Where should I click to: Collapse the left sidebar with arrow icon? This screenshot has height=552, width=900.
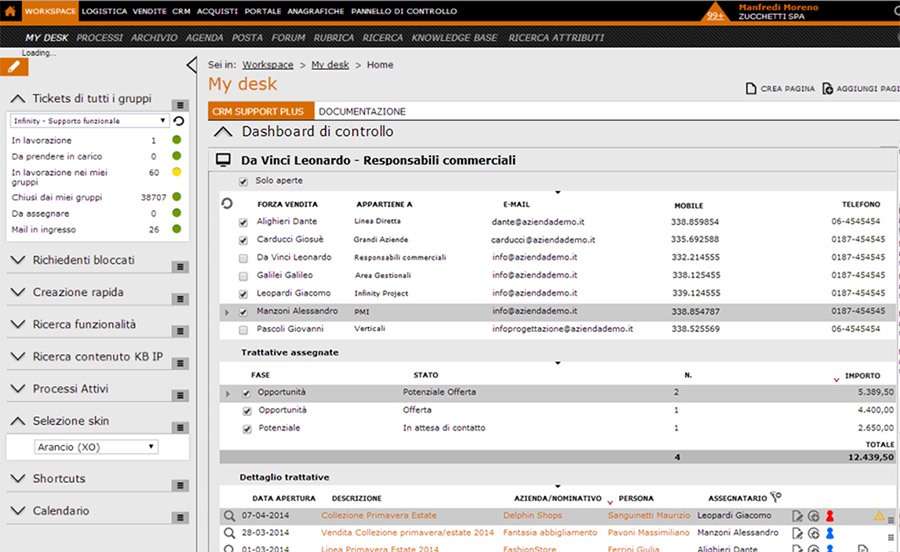click(x=192, y=66)
